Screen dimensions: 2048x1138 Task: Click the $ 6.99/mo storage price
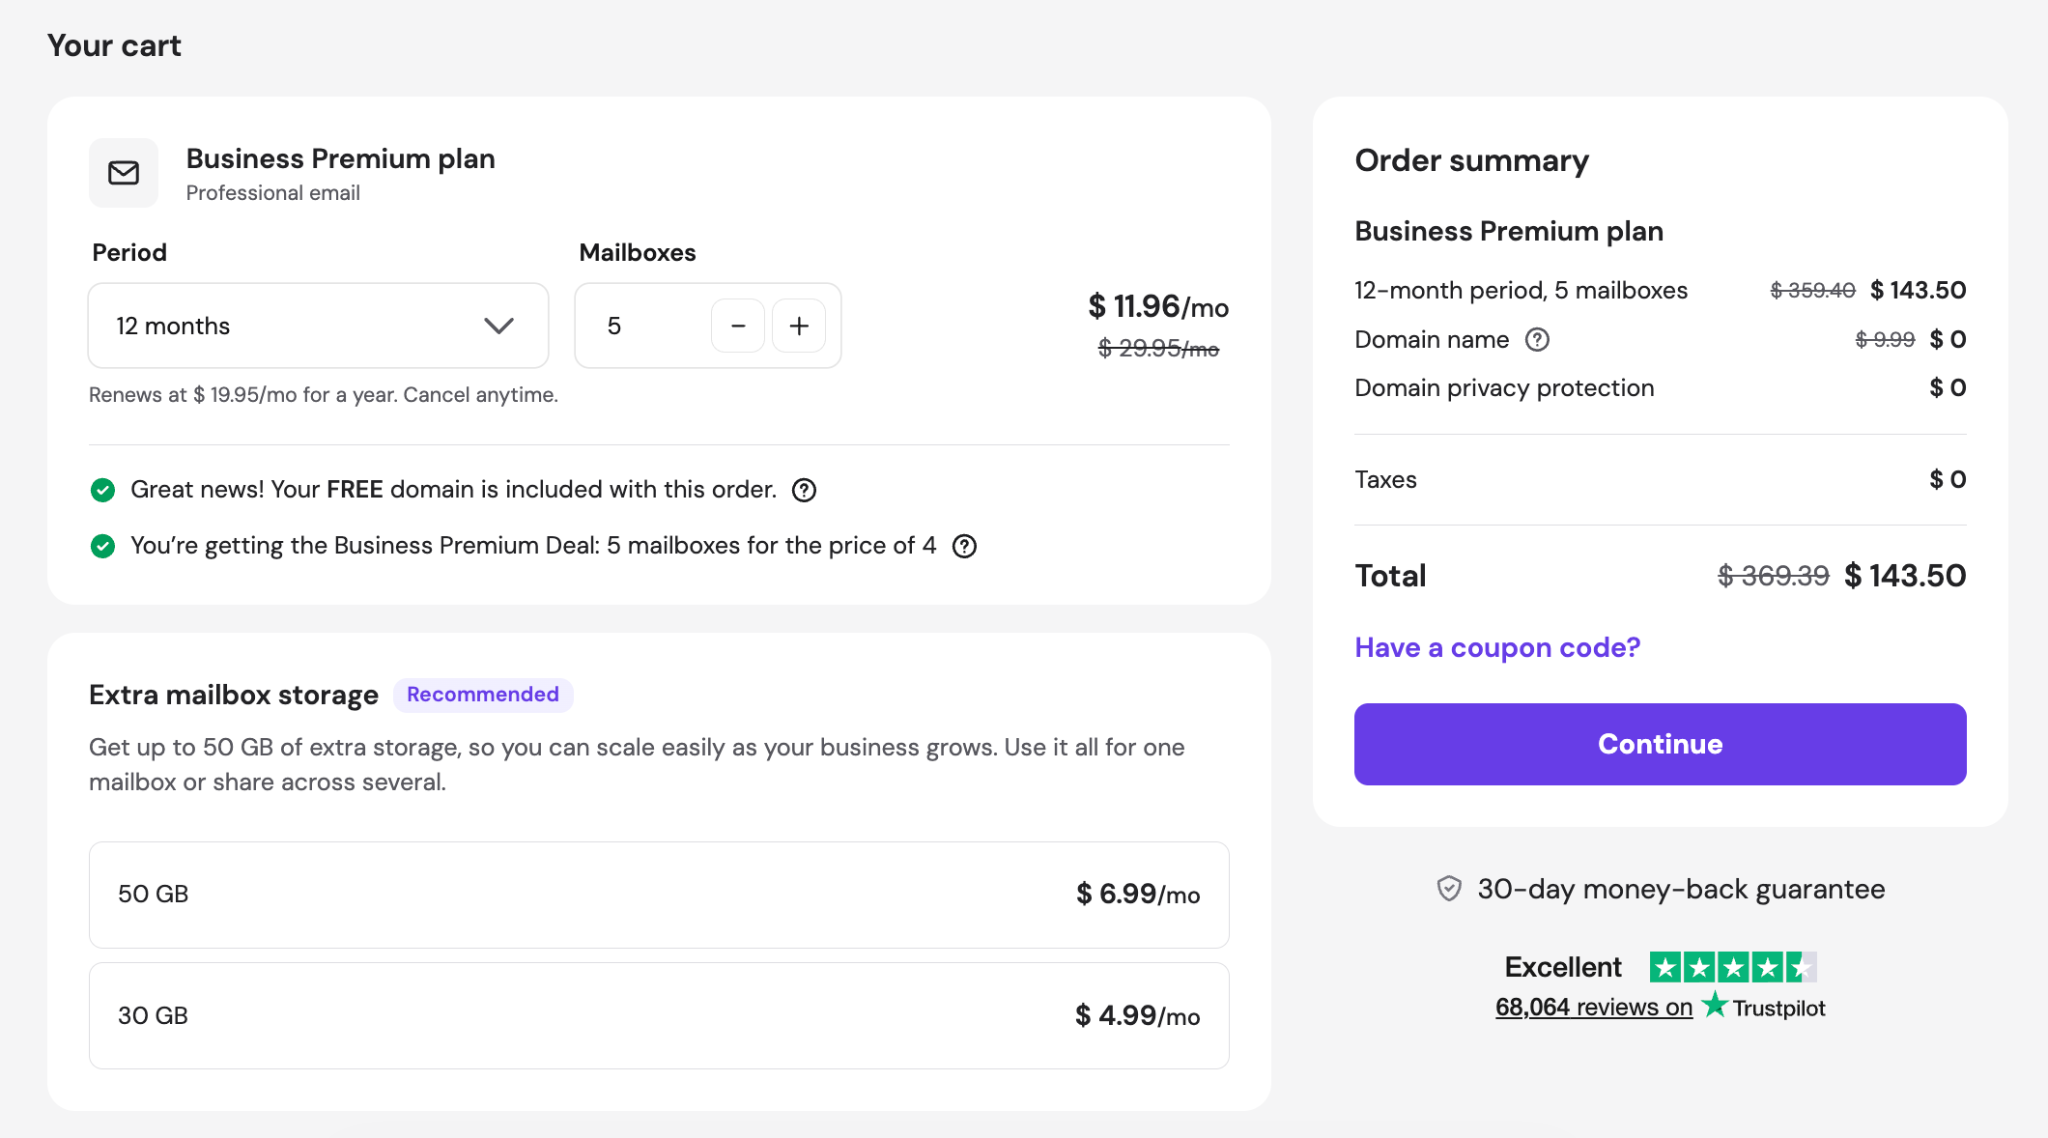pyautogui.click(x=1138, y=894)
